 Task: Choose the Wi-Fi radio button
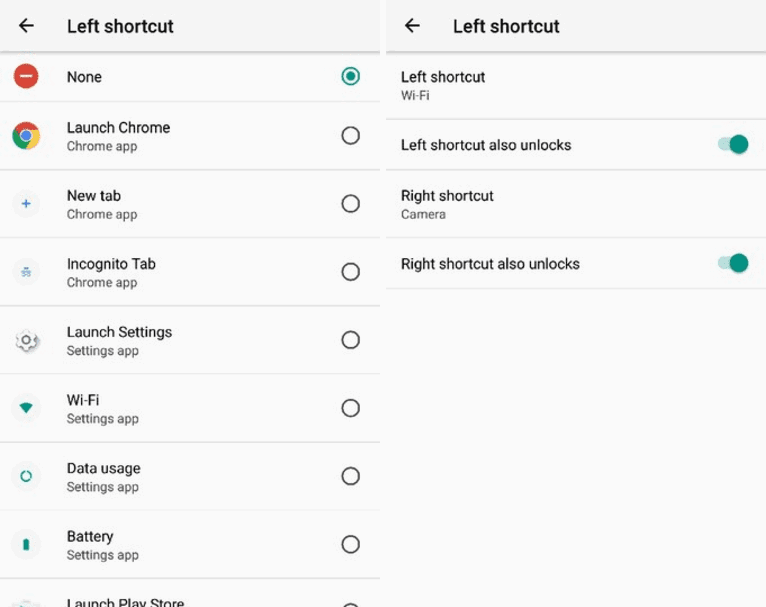(350, 408)
